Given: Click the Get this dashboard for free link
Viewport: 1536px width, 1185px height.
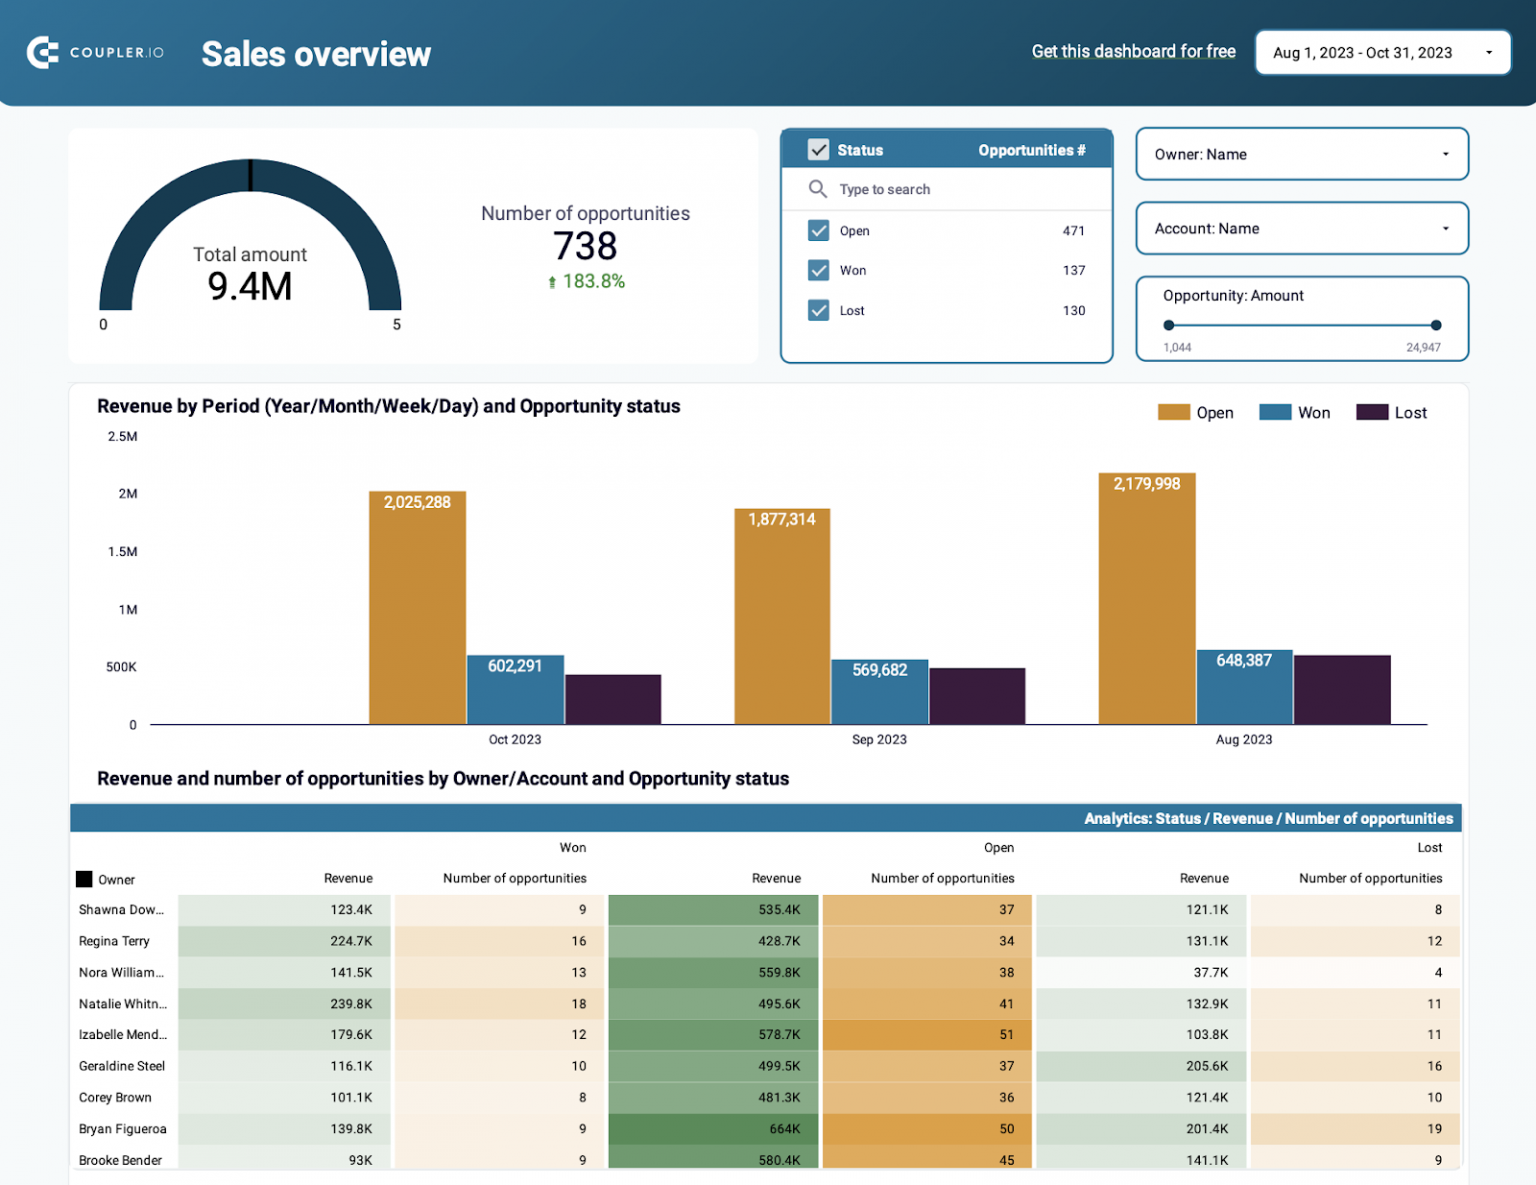Looking at the screenshot, I should pos(1133,51).
